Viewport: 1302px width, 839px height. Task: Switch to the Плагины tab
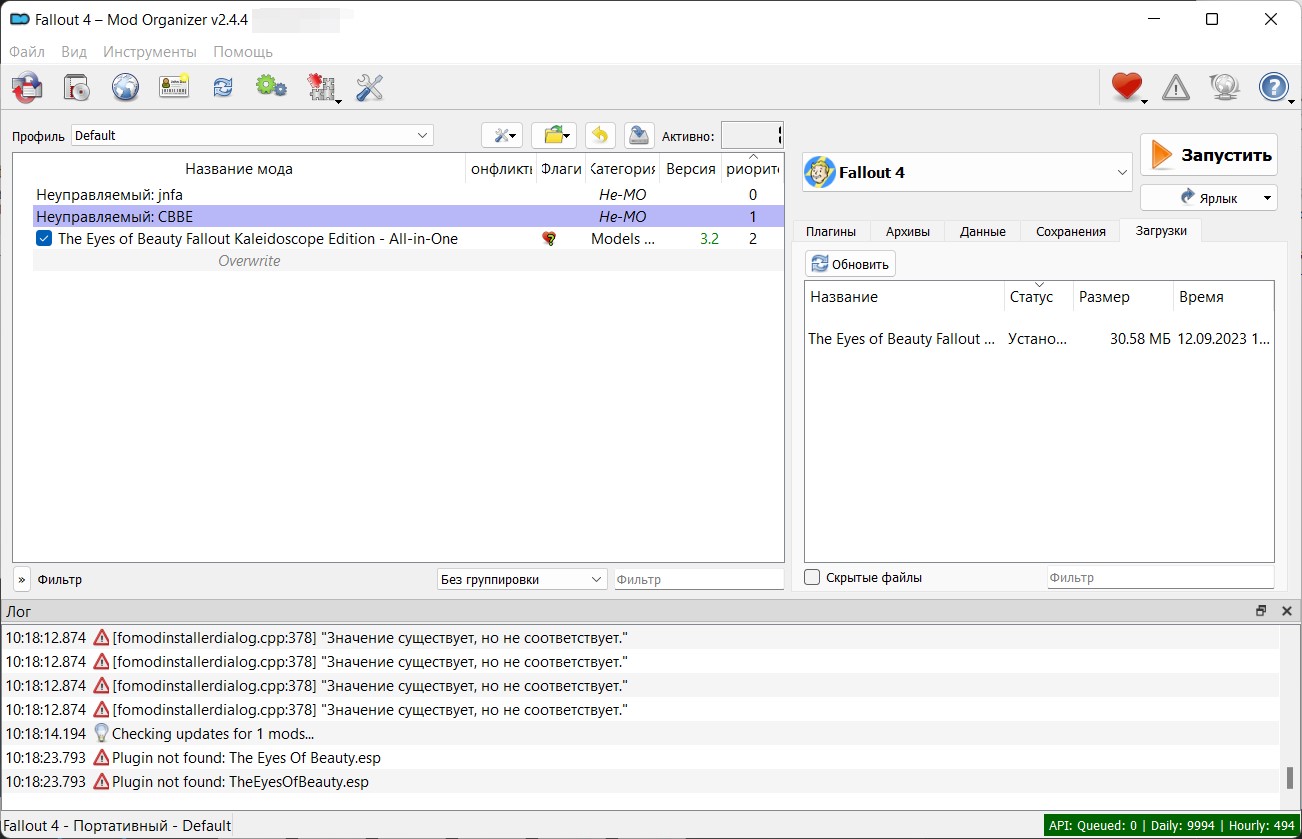click(831, 231)
